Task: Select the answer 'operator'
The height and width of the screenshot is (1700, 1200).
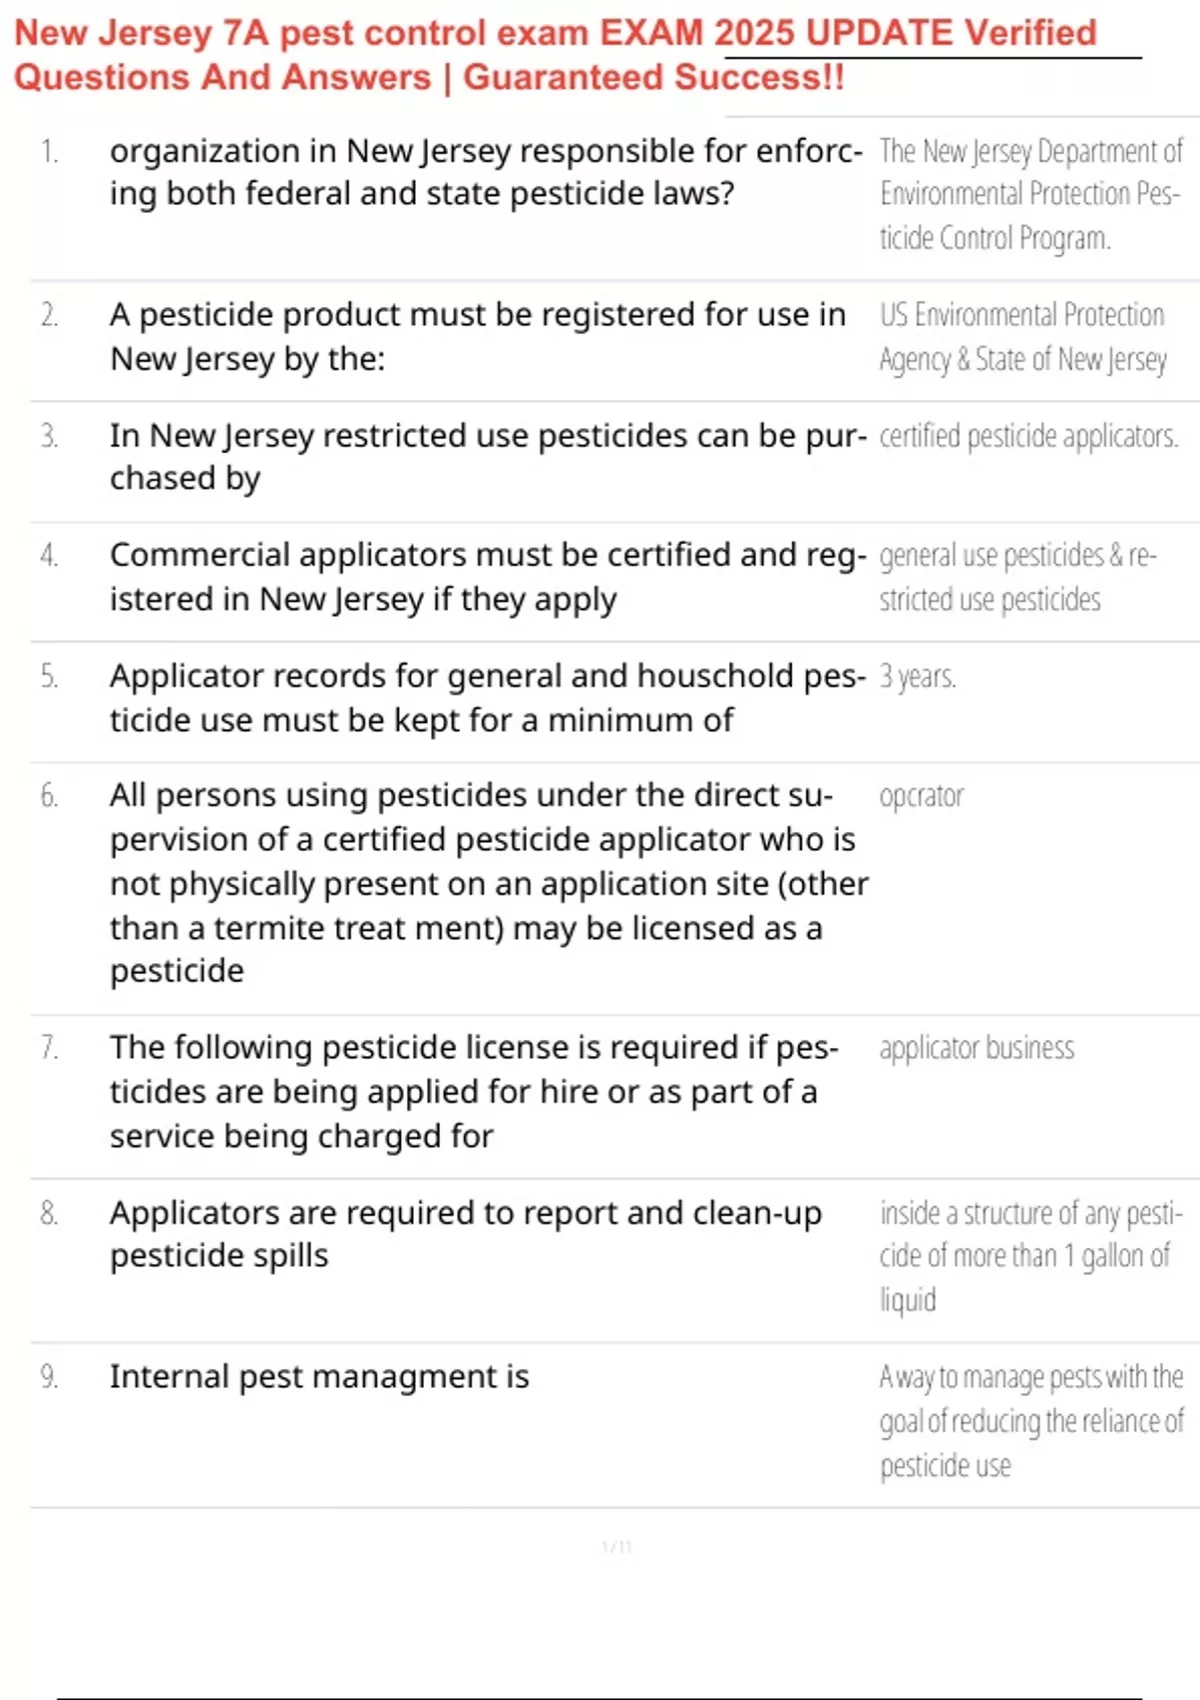Action: [x=921, y=797]
